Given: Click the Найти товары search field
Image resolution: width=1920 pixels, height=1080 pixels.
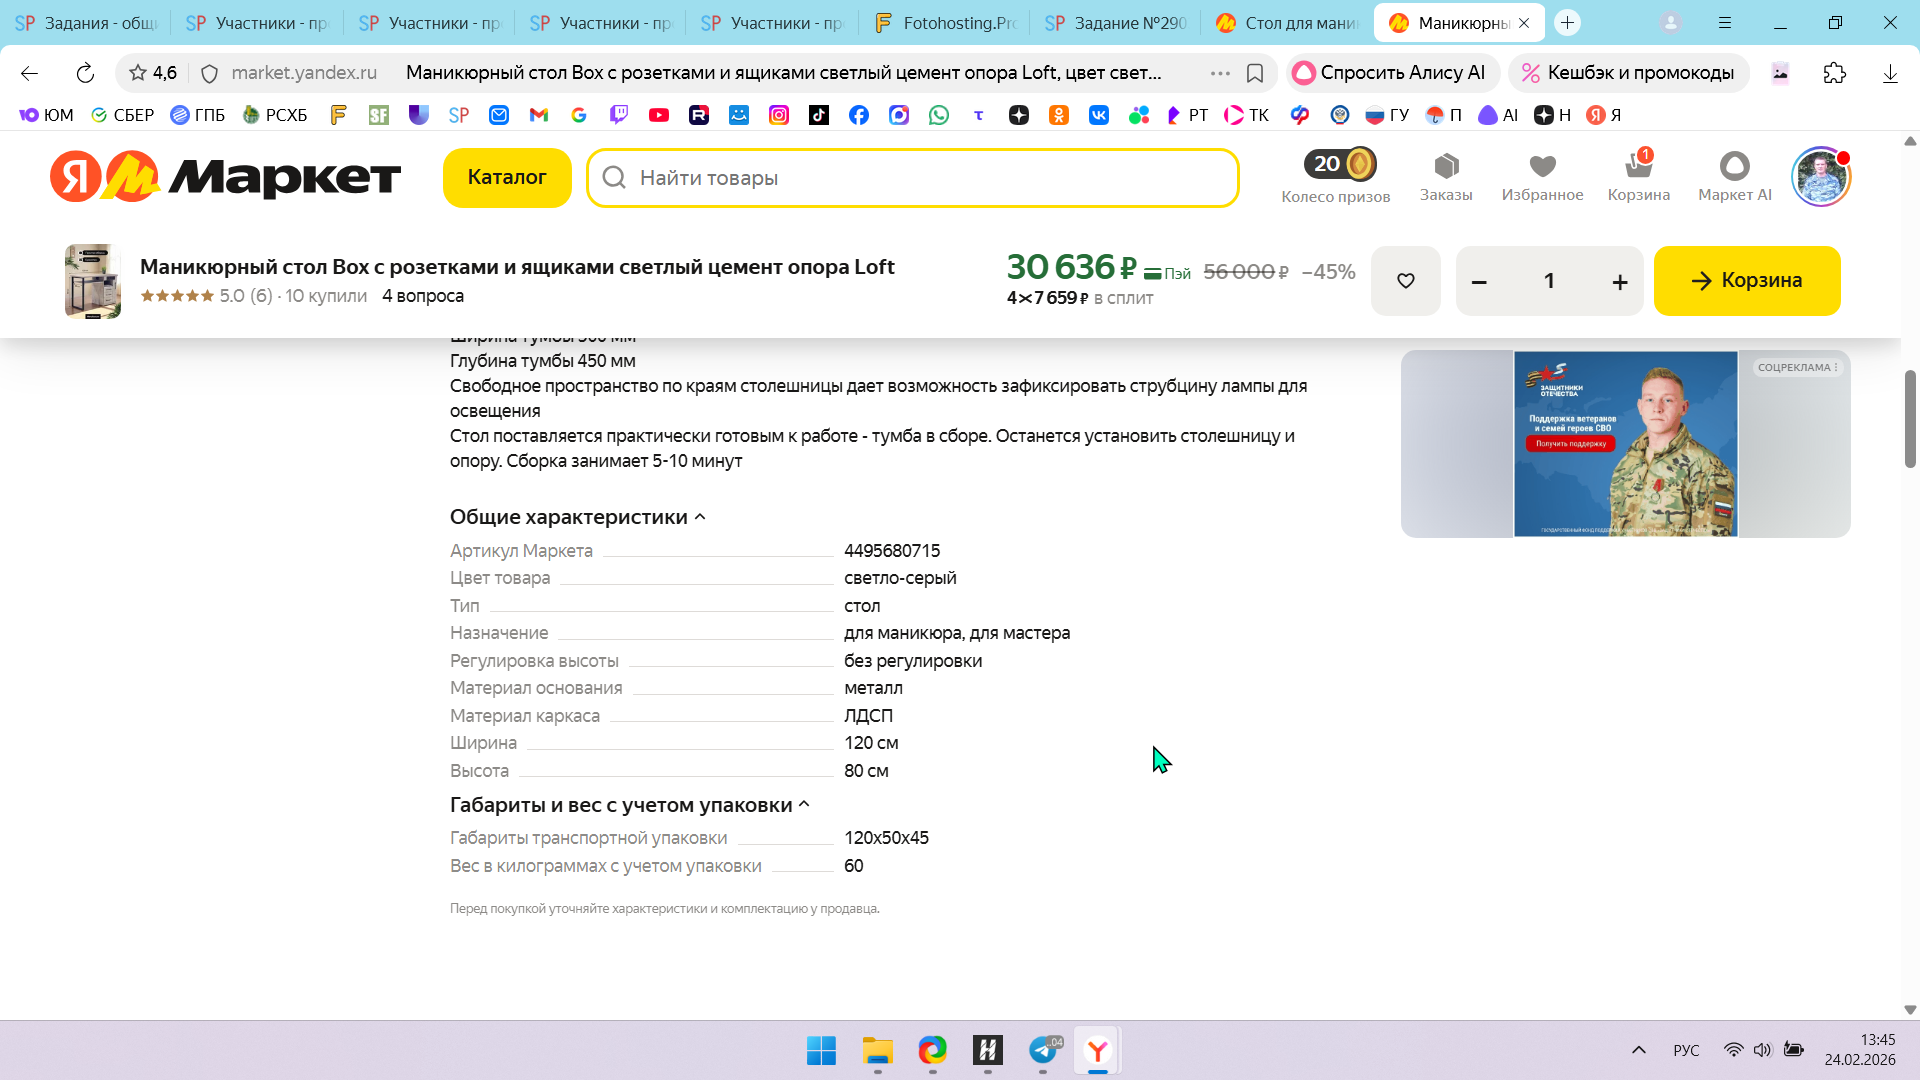Looking at the screenshot, I should [912, 178].
